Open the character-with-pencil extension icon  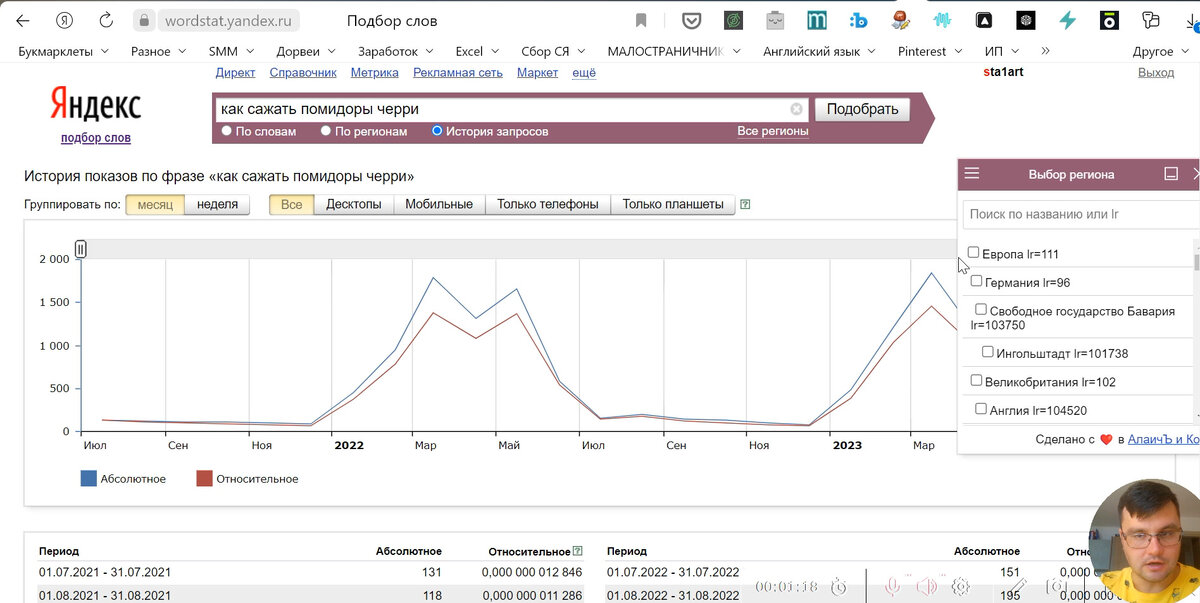900,20
